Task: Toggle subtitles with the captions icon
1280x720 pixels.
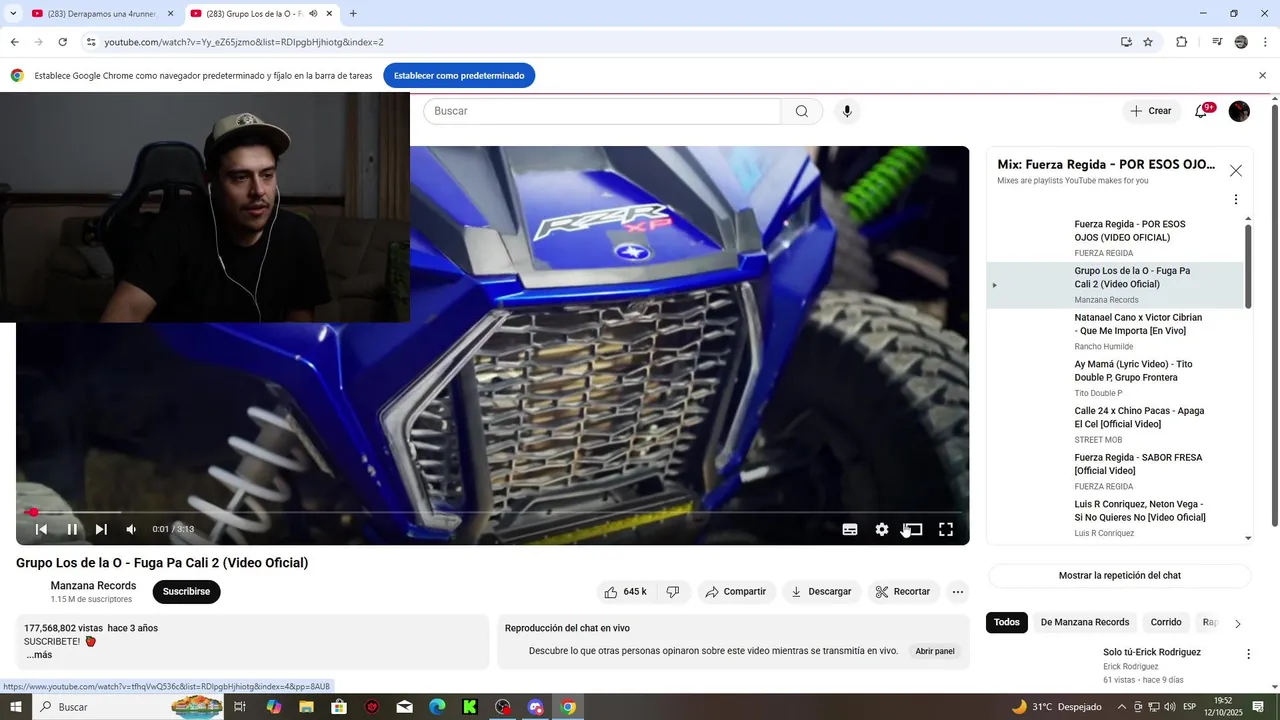Action: [850, 529]
